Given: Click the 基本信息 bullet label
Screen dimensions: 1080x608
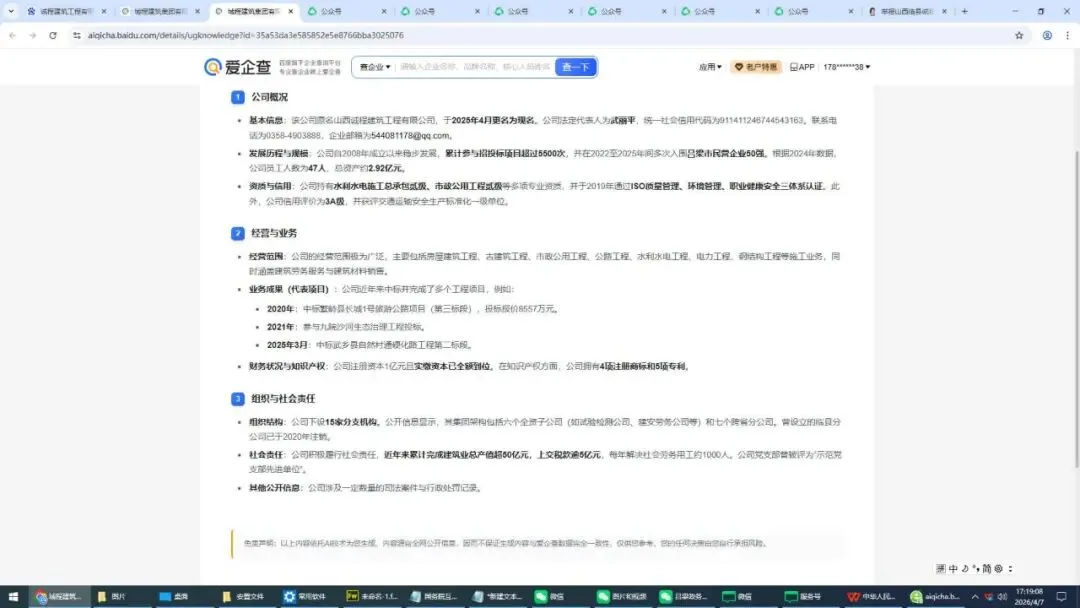Looking at the screenshot, I should click(x=266, y=120).
